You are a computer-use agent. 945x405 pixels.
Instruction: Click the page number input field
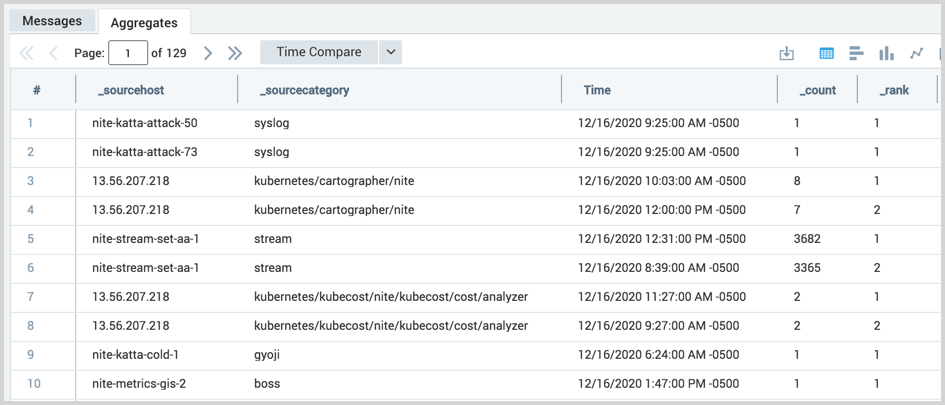(128, 53)
